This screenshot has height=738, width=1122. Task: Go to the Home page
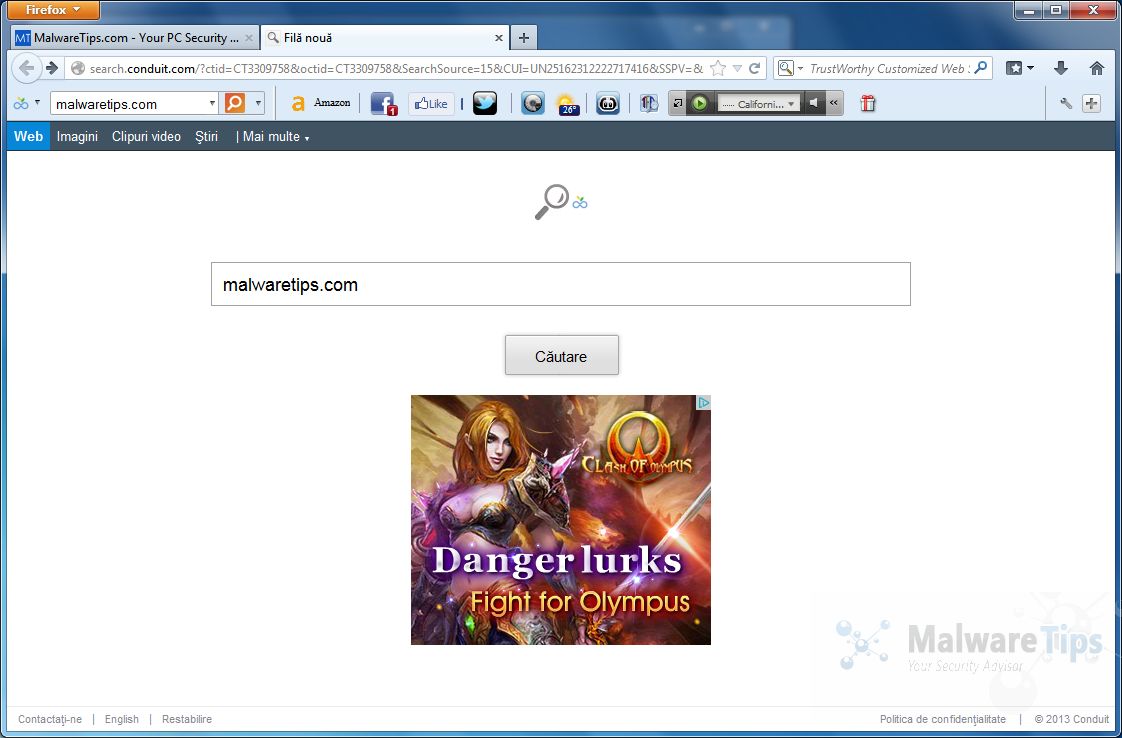tap(1096, 69)
